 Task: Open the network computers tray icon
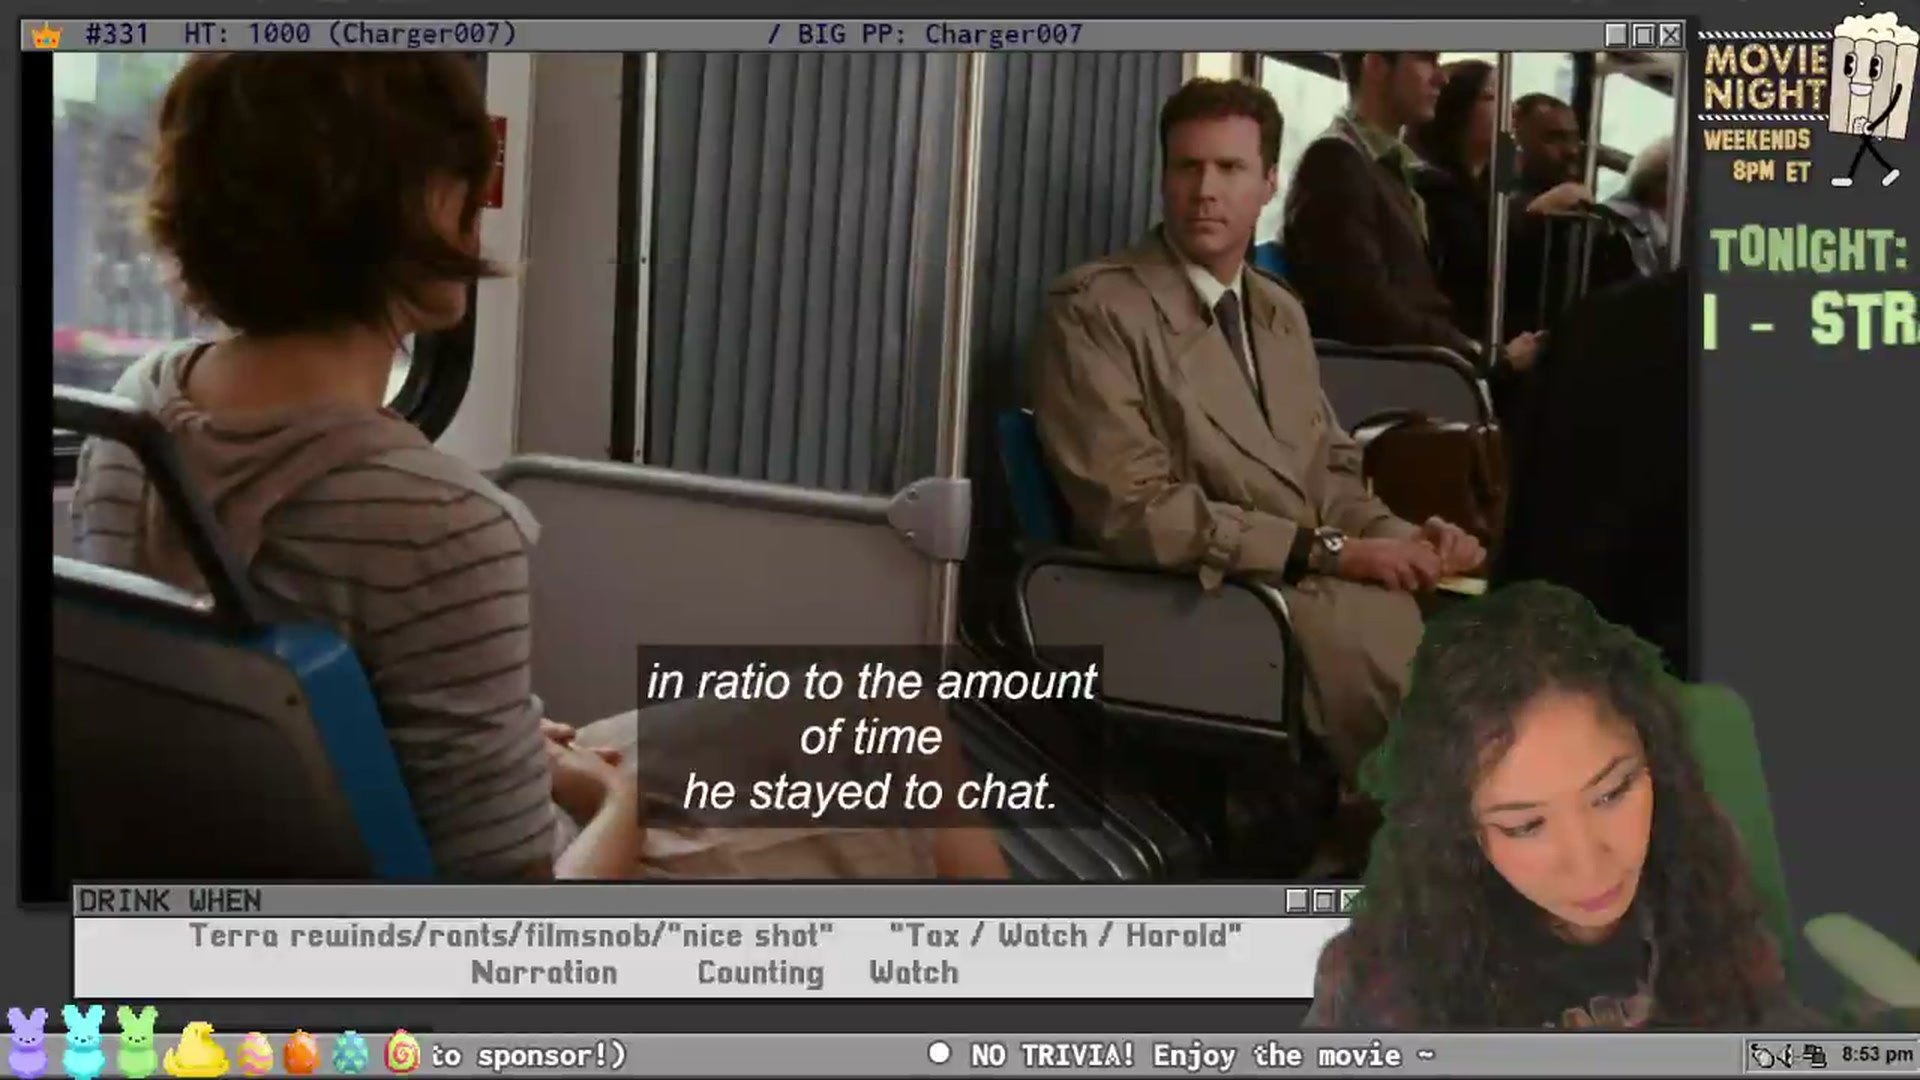coord(1814,1056)
